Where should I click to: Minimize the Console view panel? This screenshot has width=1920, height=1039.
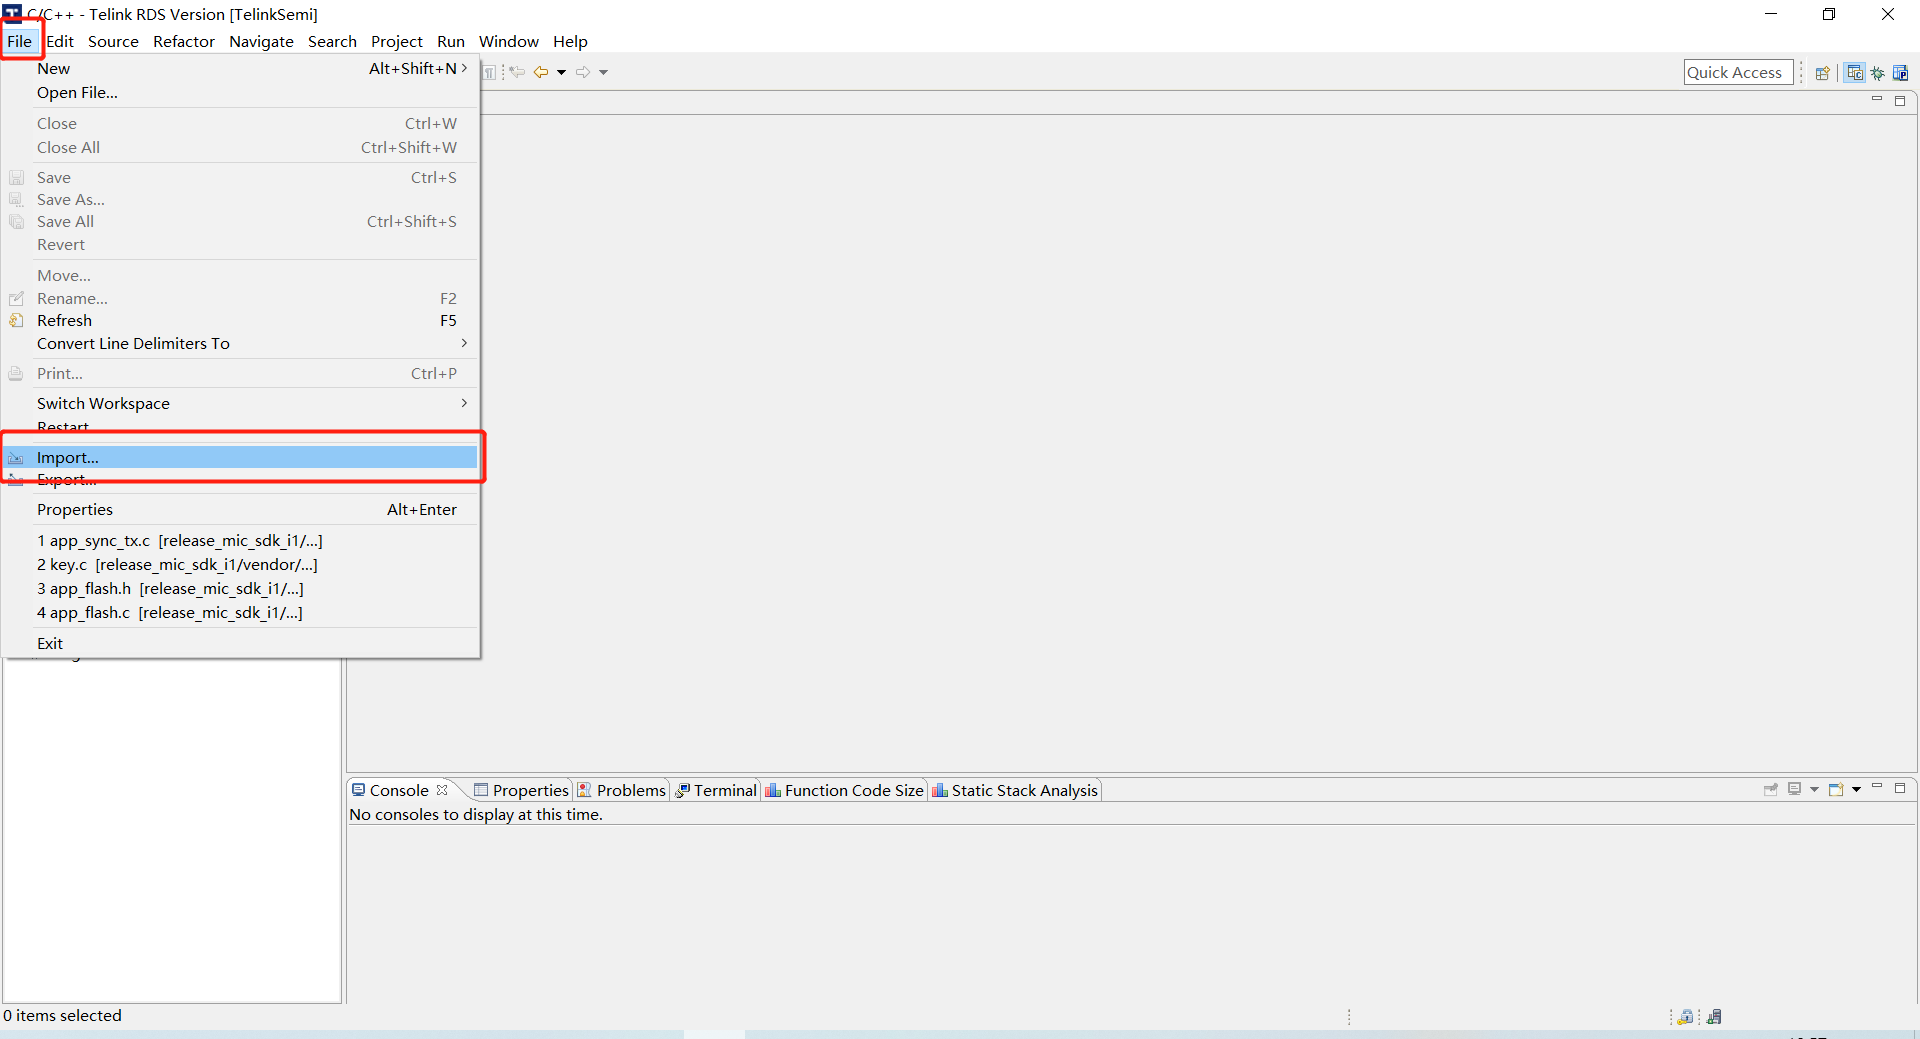(x=1878, y=789)
